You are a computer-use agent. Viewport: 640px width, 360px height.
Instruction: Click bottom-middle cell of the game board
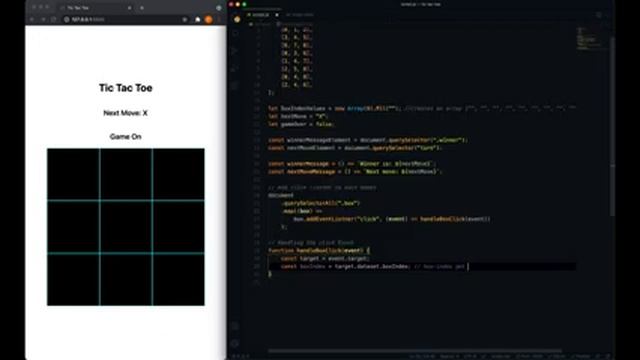point(126,280)
